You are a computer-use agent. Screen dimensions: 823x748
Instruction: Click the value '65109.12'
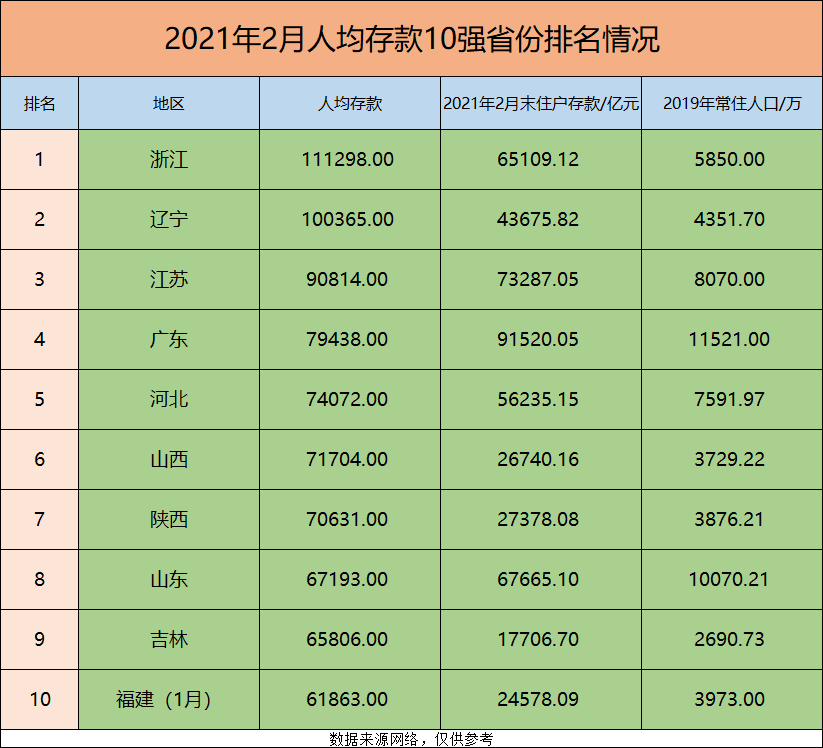tap(538, 160)
